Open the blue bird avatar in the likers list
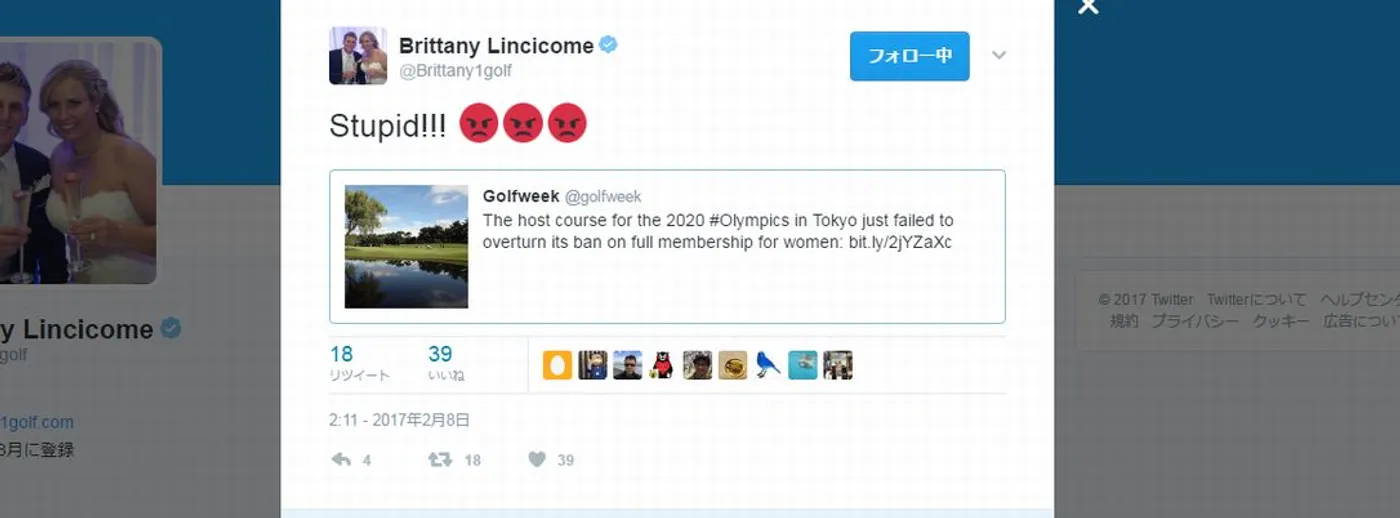Viewport: 1400px width, 518px height. [x=767, y=365]
